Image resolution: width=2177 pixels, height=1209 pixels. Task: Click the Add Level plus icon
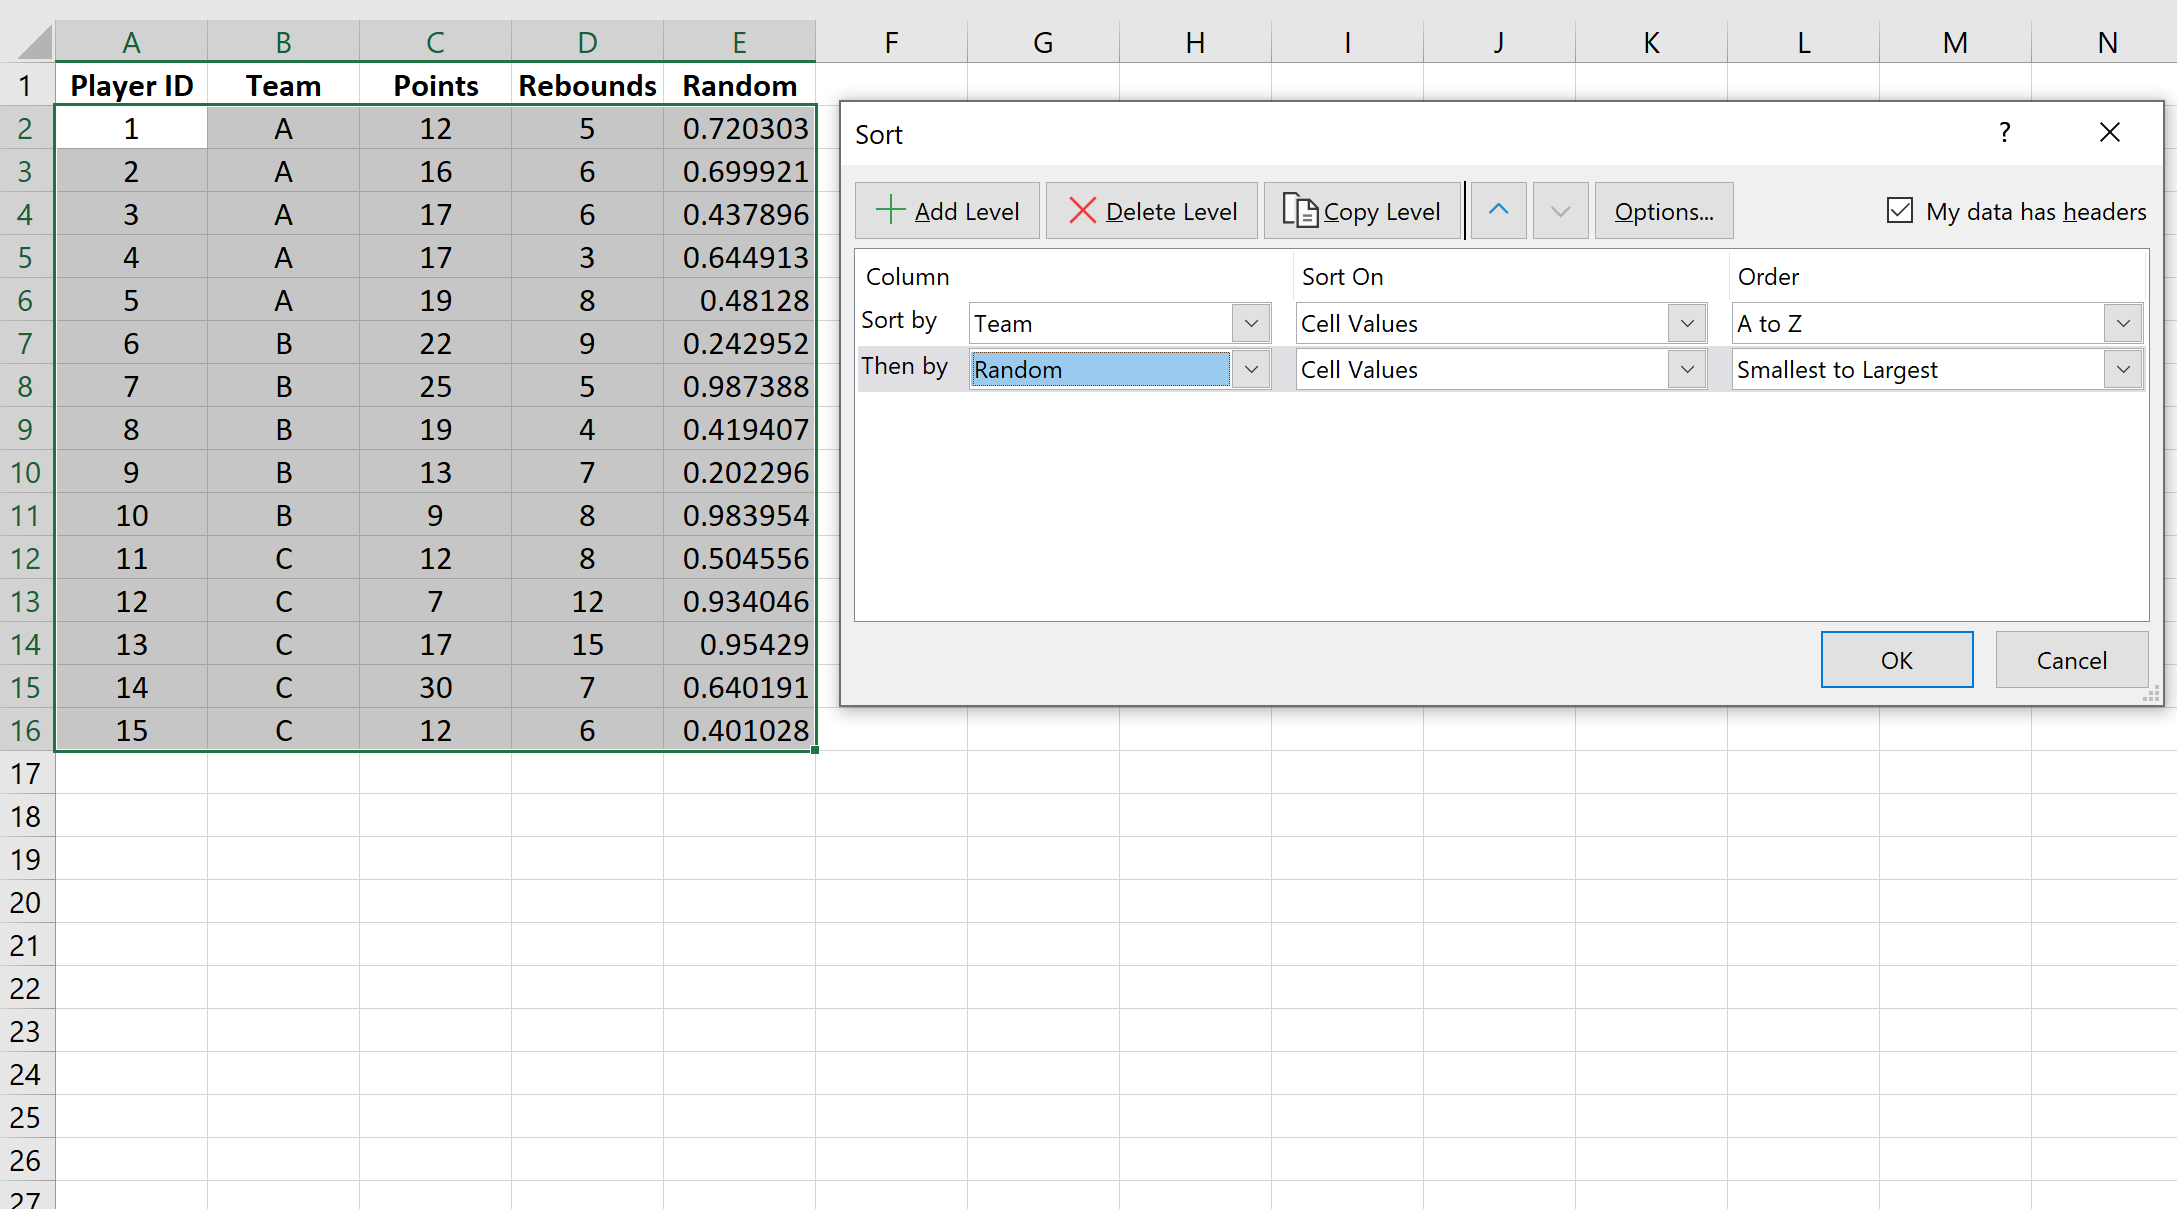[x=890, y=211]
